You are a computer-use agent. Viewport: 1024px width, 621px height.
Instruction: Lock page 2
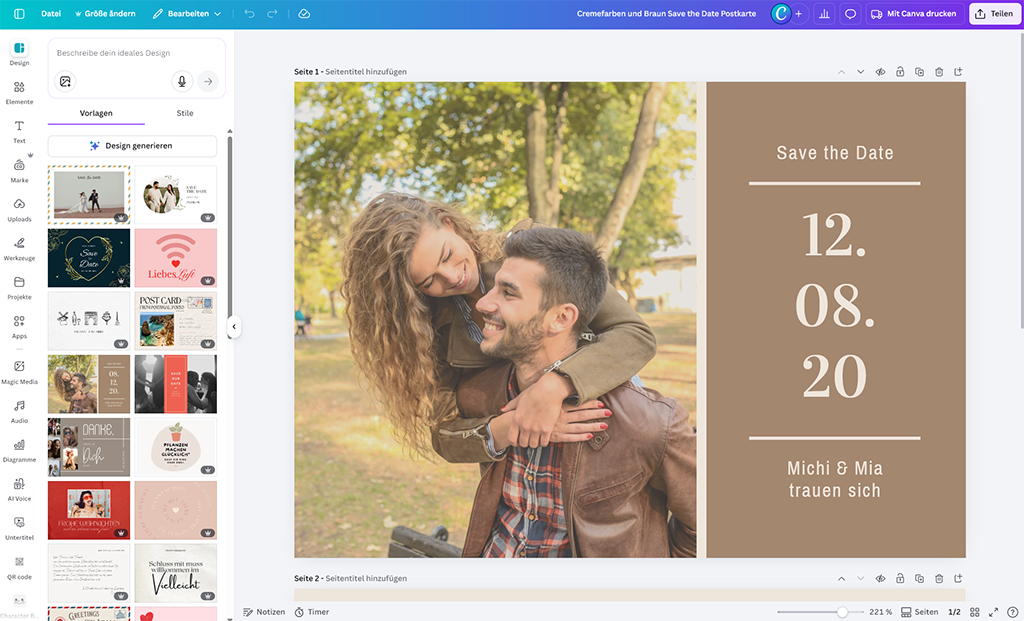pyautogui.click(x=900, y=579)
